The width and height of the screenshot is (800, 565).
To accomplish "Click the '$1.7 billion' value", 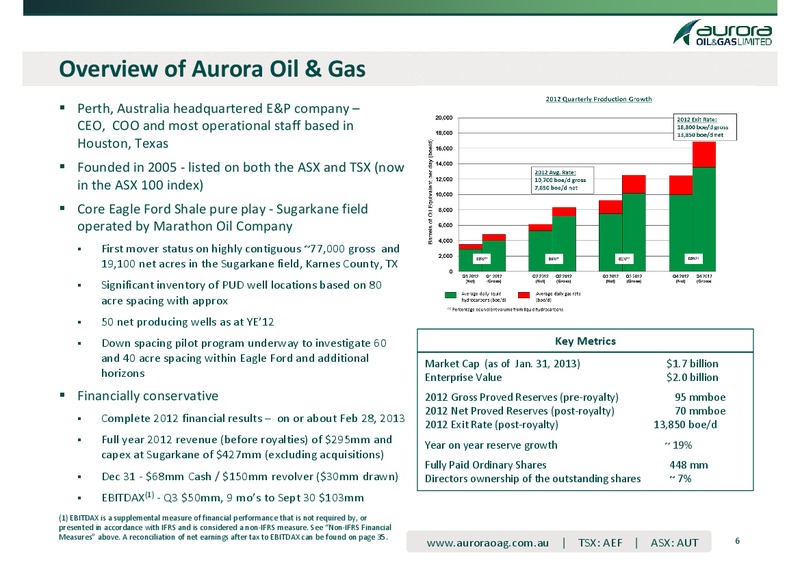I will [x=692, y=363].
